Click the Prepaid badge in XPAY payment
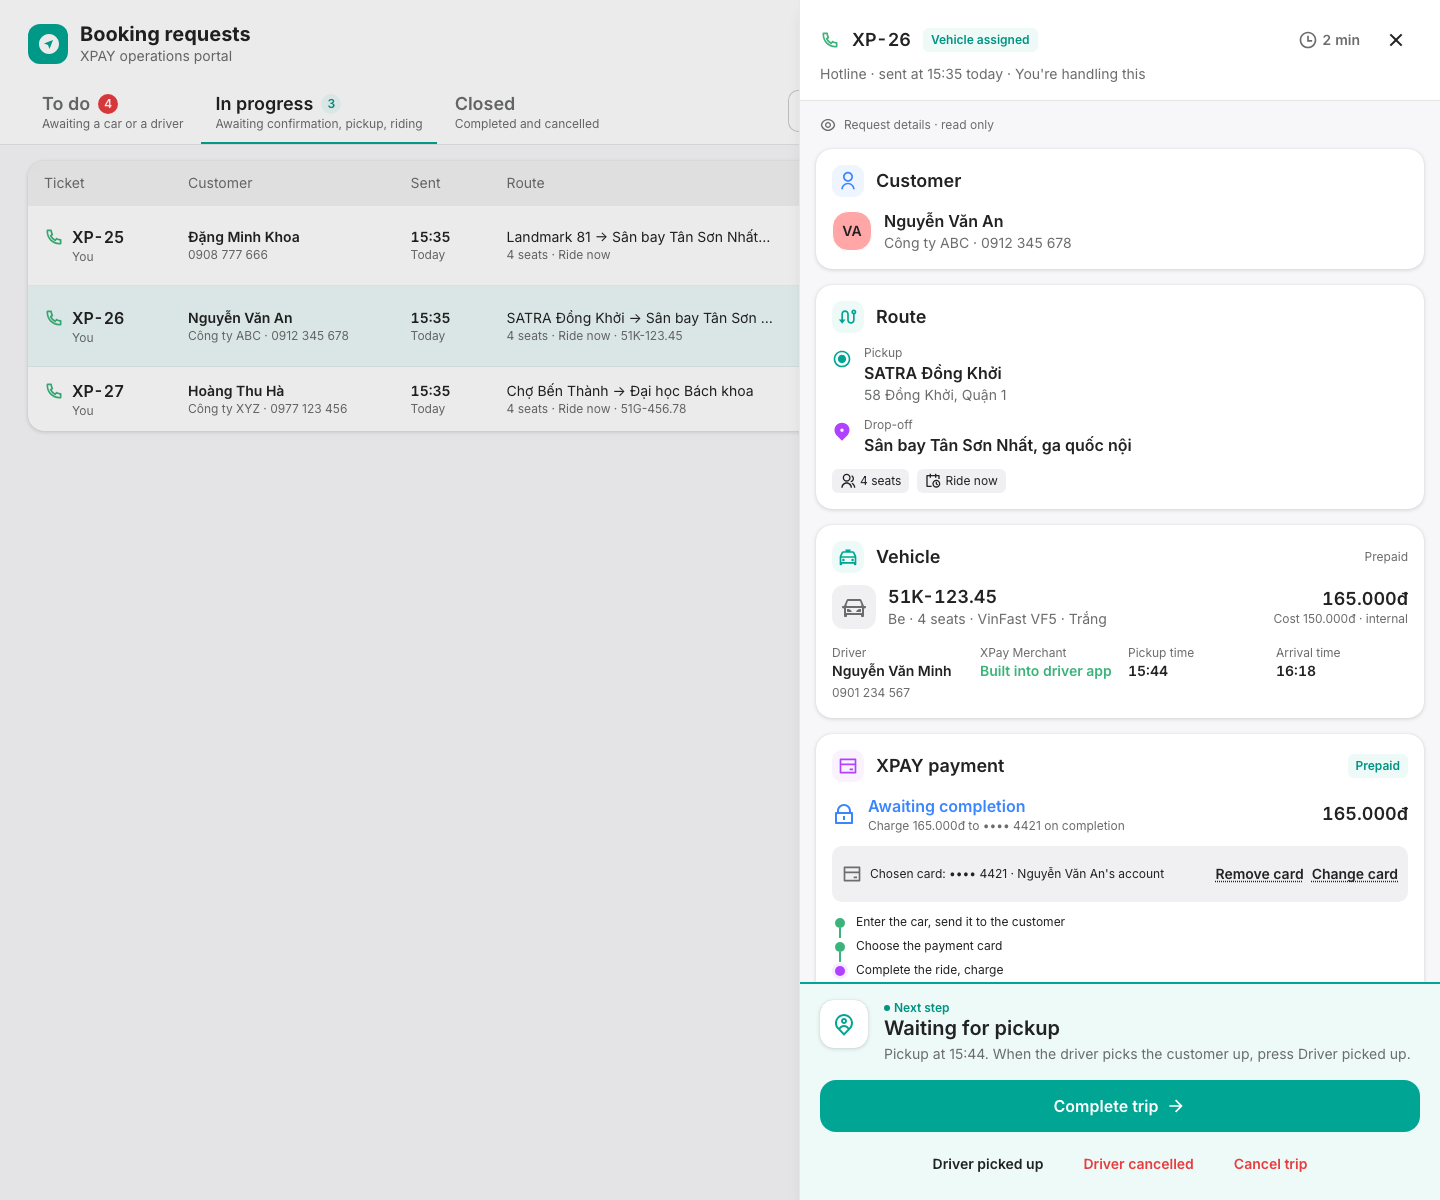Viewport: 1440px width, 1200px height. coord(1377,766)
